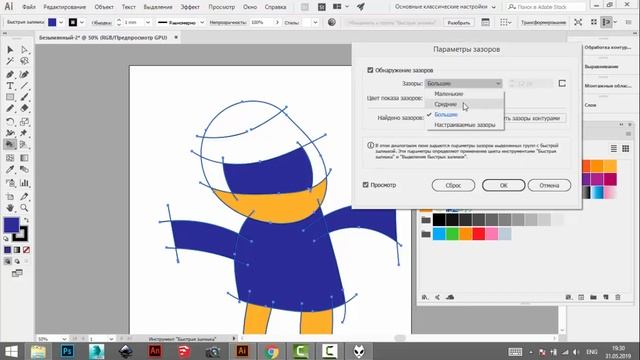Open the stroke color dropdown in control bar
This screenshot has width=640, height=360.
pos(82,22)
